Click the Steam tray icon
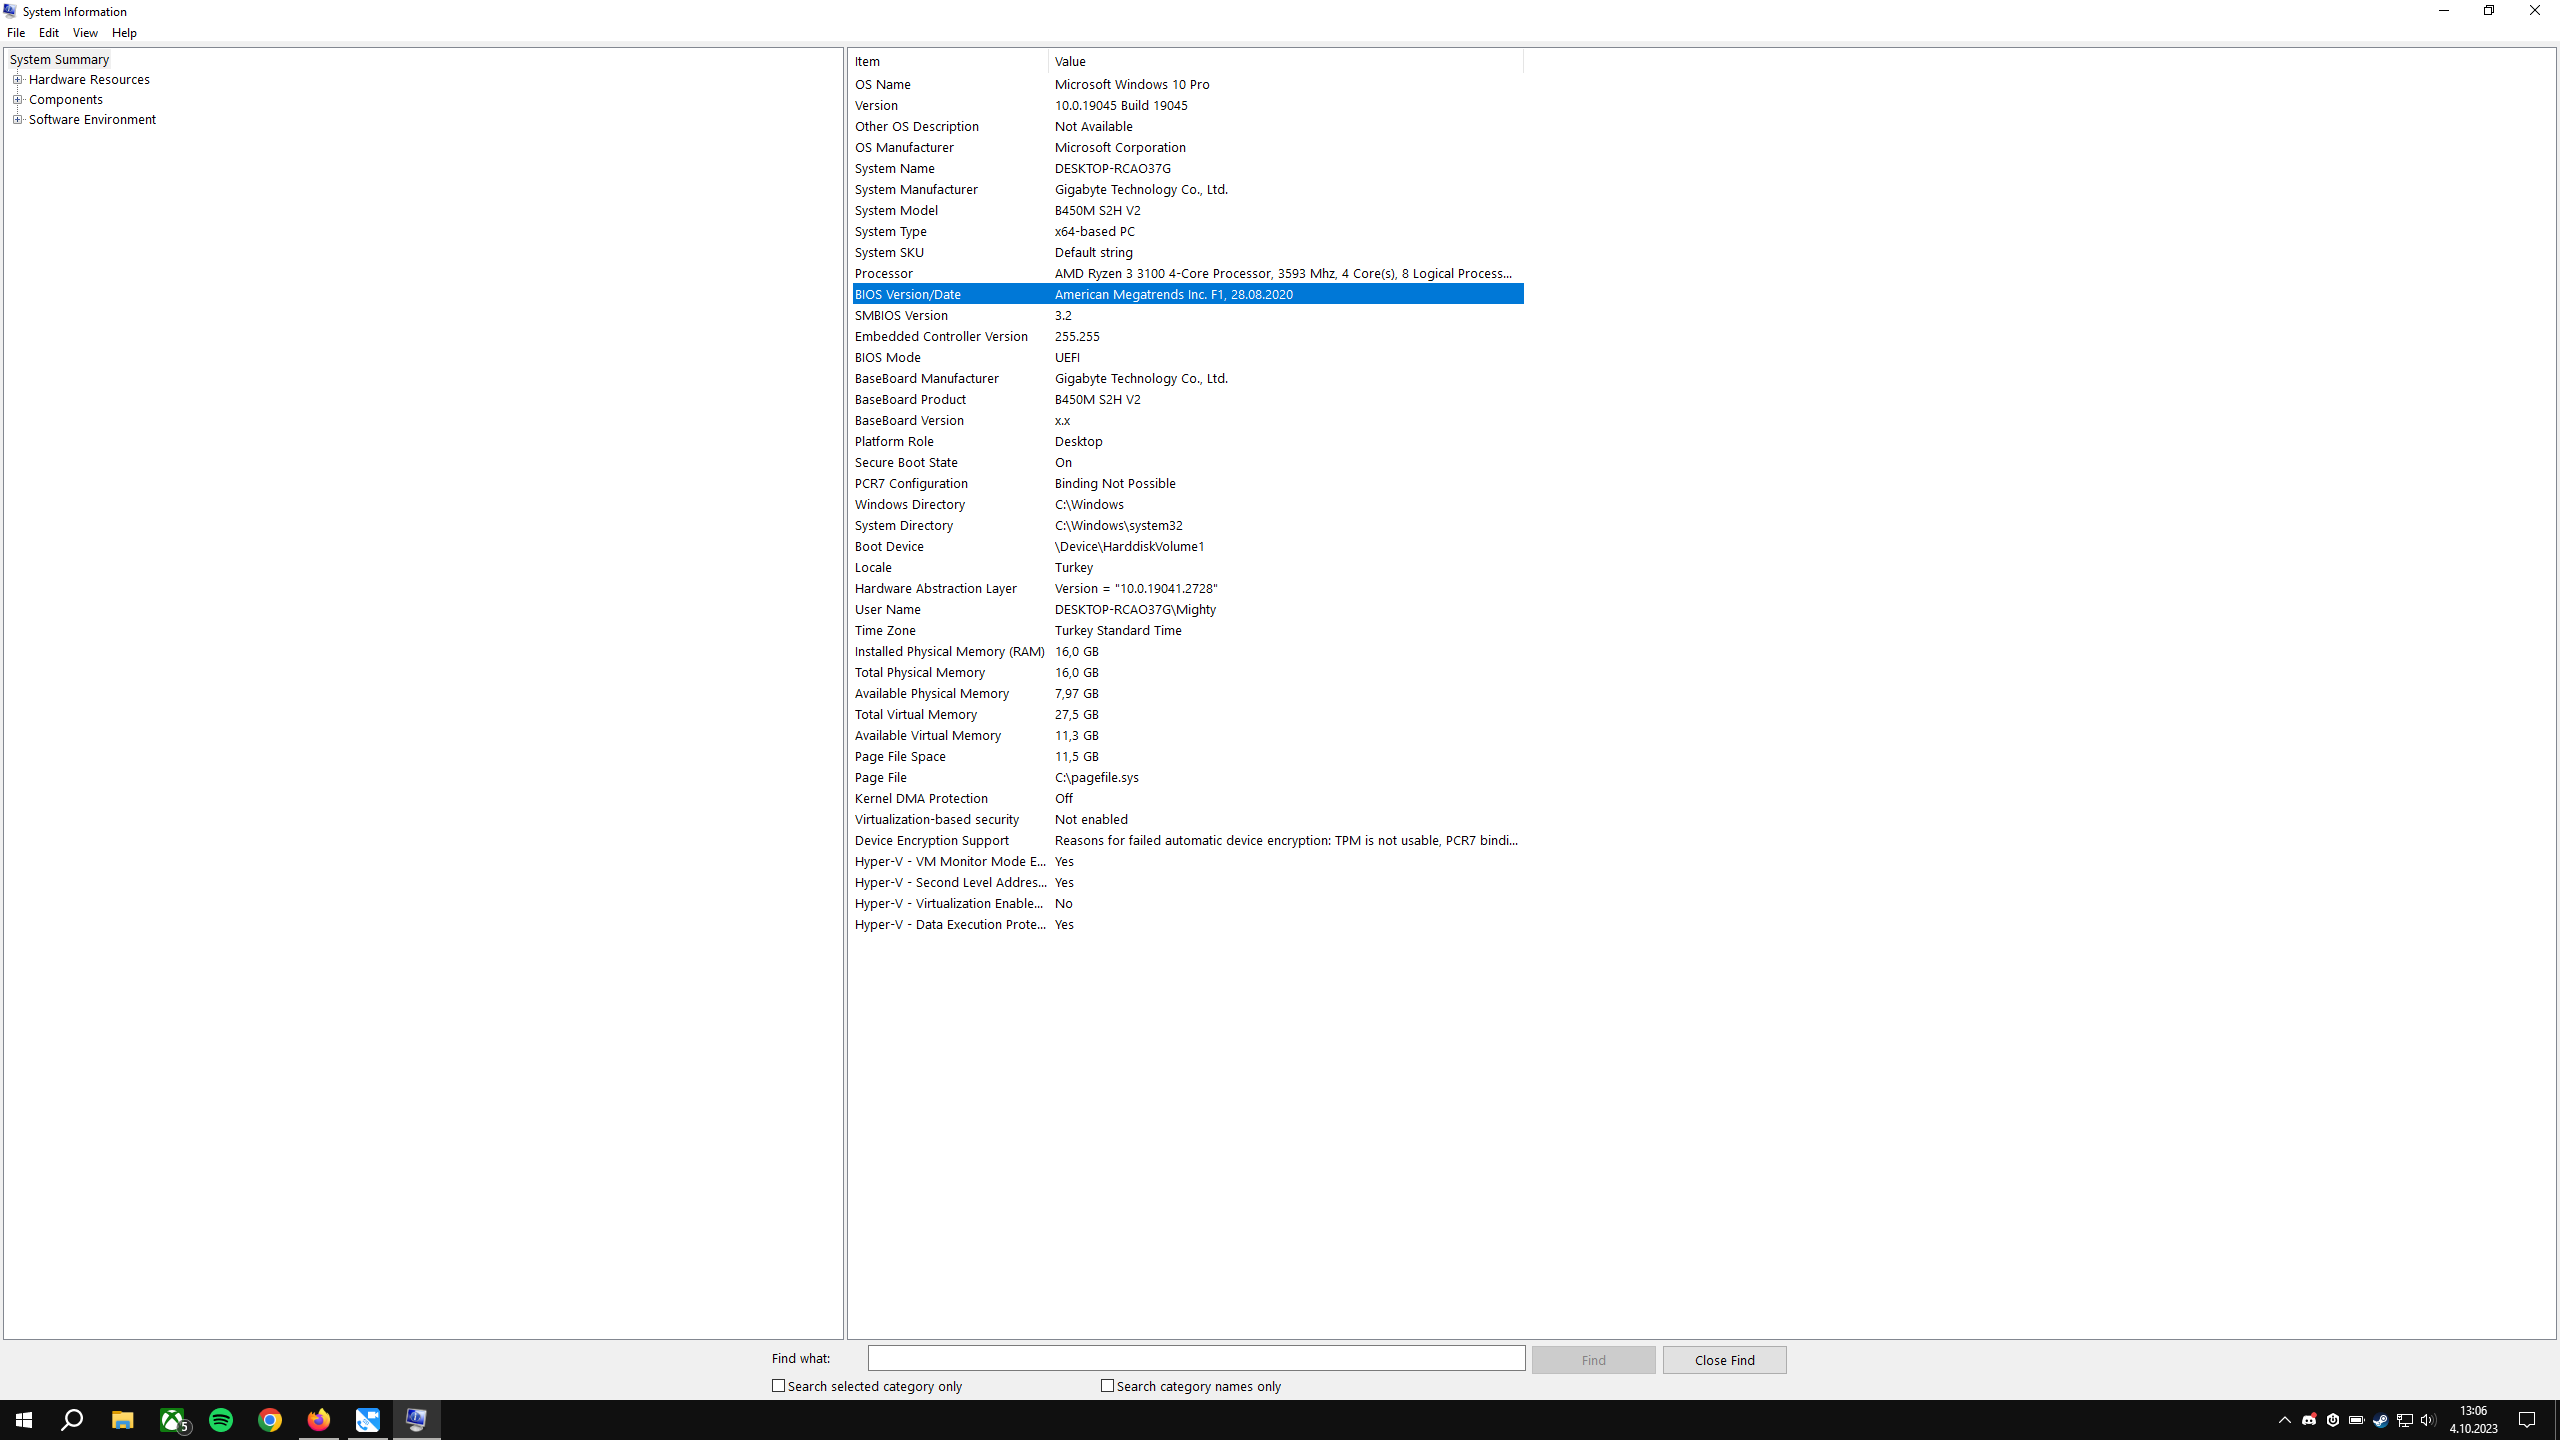The width and height of the screenshot is (2560, 1440). pos(2380,1420)
